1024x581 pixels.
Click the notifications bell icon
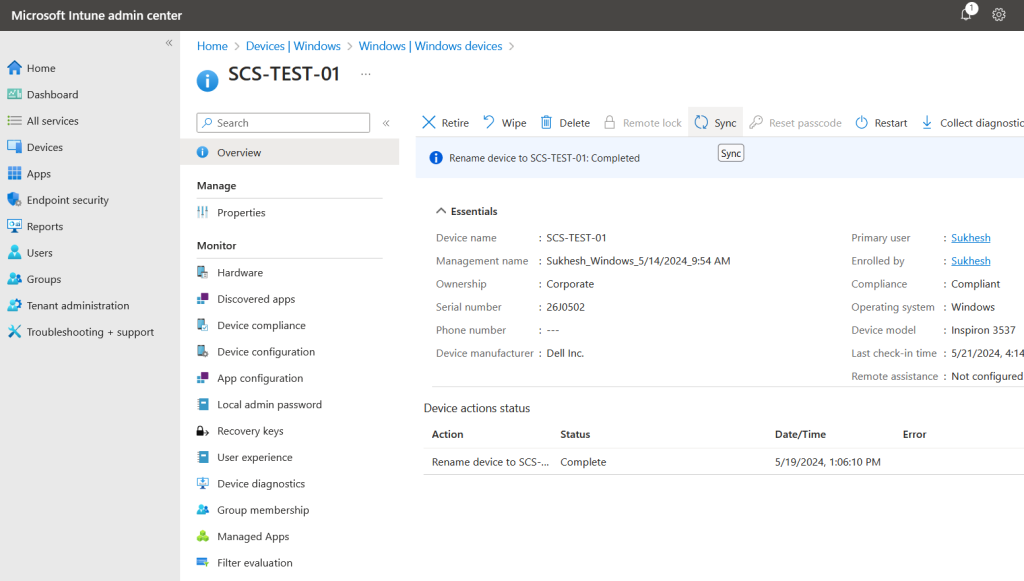tap(965, 15)
